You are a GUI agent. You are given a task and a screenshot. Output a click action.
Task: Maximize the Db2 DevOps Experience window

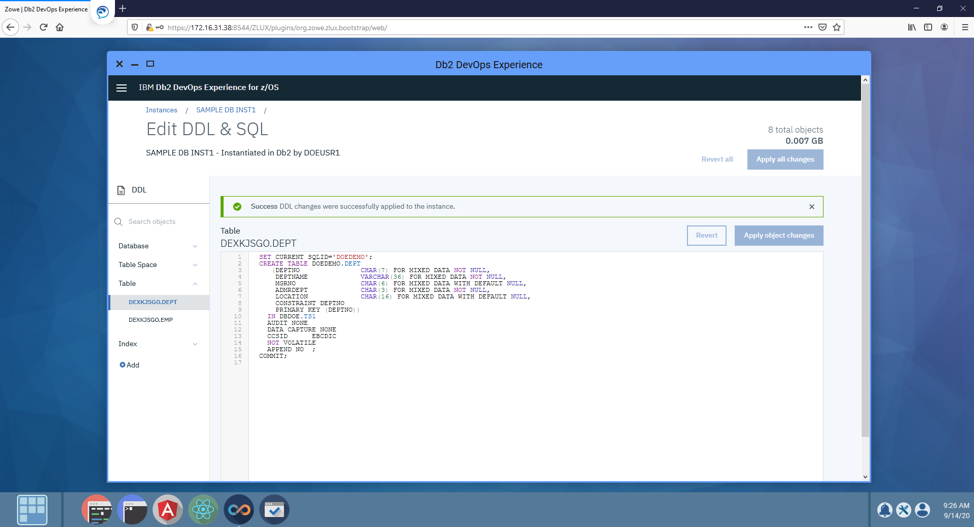[150, 64]
